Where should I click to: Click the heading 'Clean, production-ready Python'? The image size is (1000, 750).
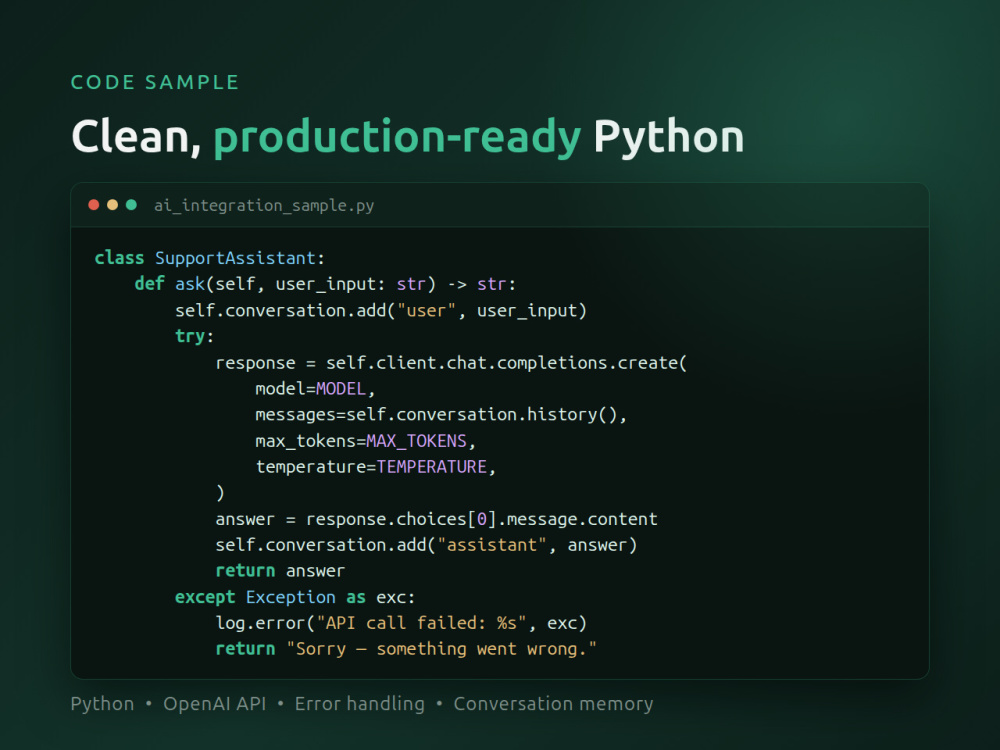click(x=408, y=137)
